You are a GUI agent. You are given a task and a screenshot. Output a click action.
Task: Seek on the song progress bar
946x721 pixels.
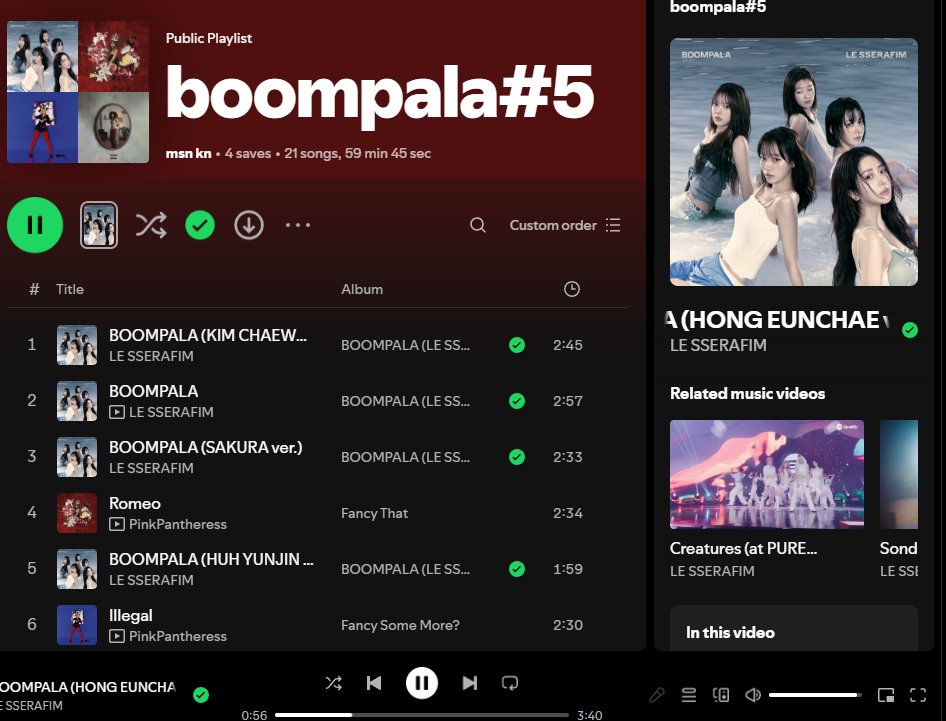point(422,715)
